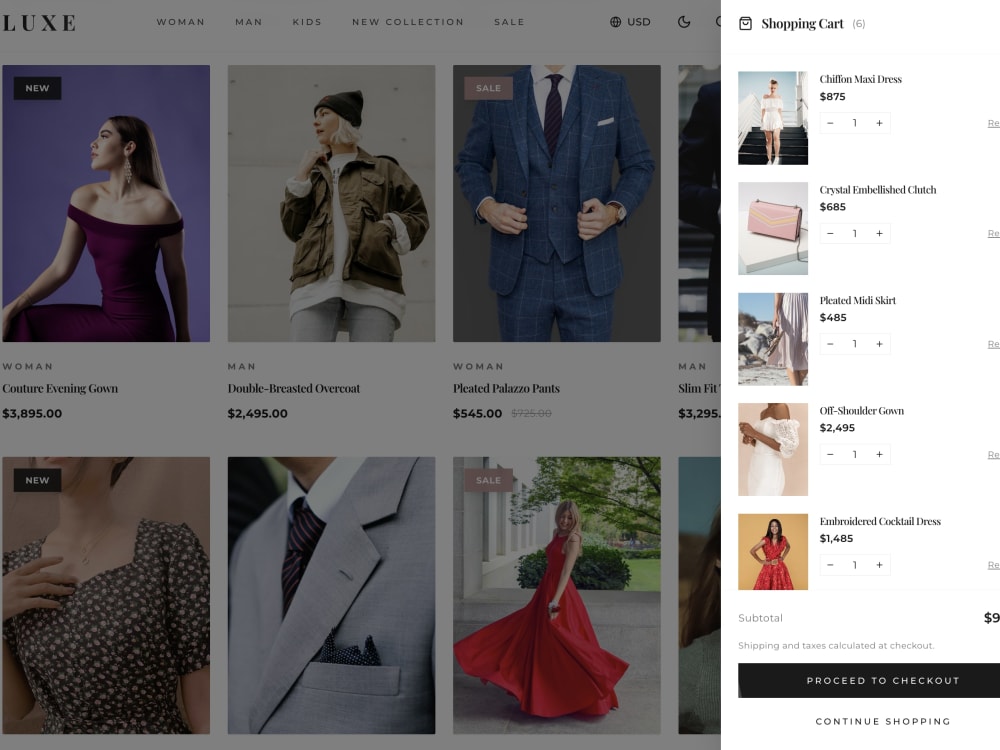This screenshot has width=1000, height=750.
Task: Remove Crystal Embellished Clutch from cart
Action: pos(994,233)
